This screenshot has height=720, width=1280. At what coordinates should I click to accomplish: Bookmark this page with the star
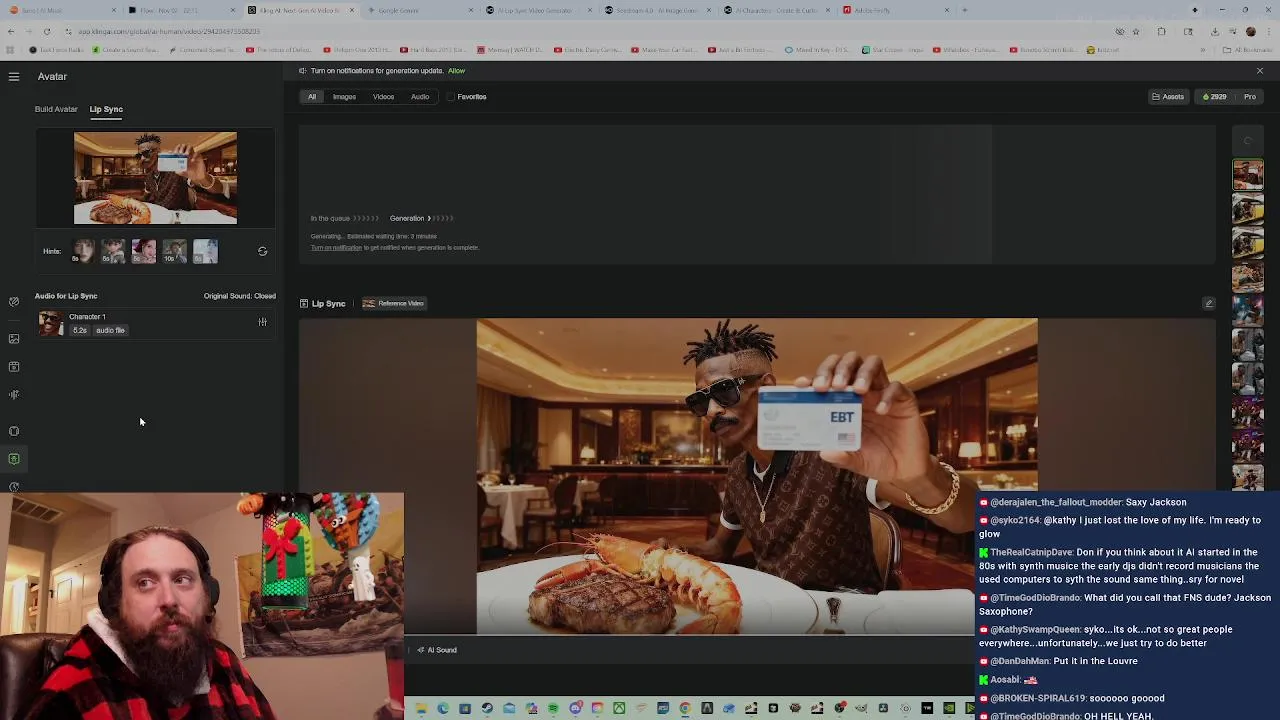pyautogui.click(x=1135, y=31)
